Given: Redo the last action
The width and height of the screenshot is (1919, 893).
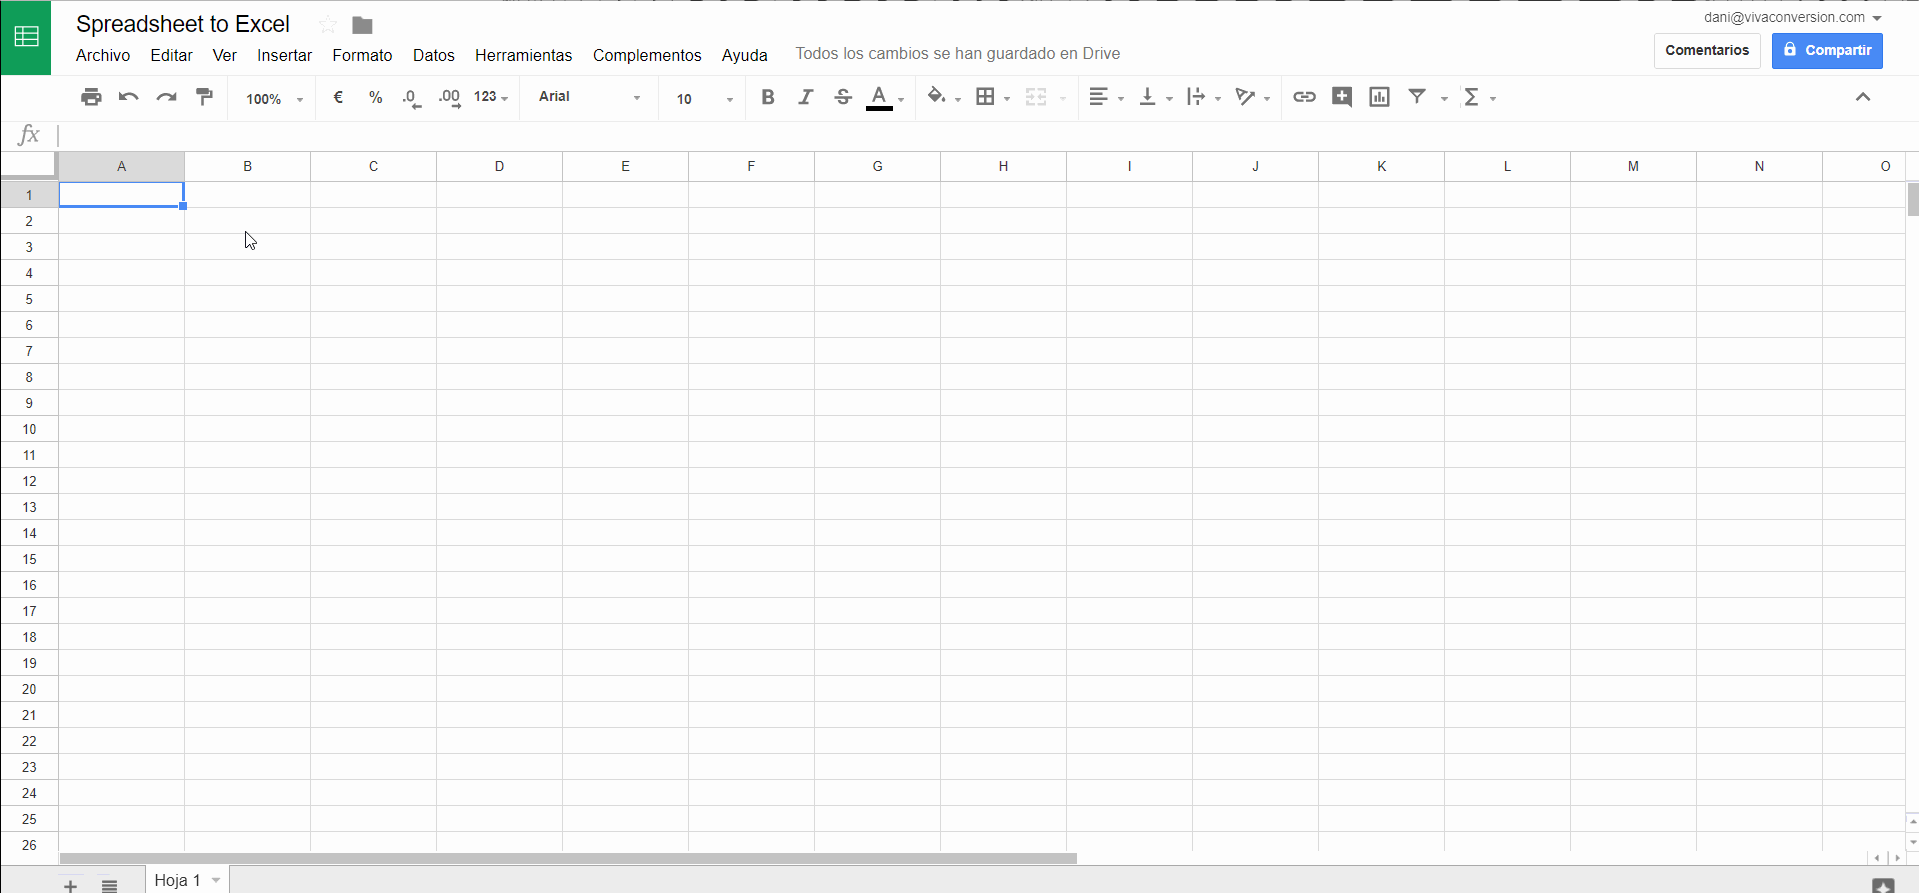Looking at the screenshot, I should pos(166,97).
